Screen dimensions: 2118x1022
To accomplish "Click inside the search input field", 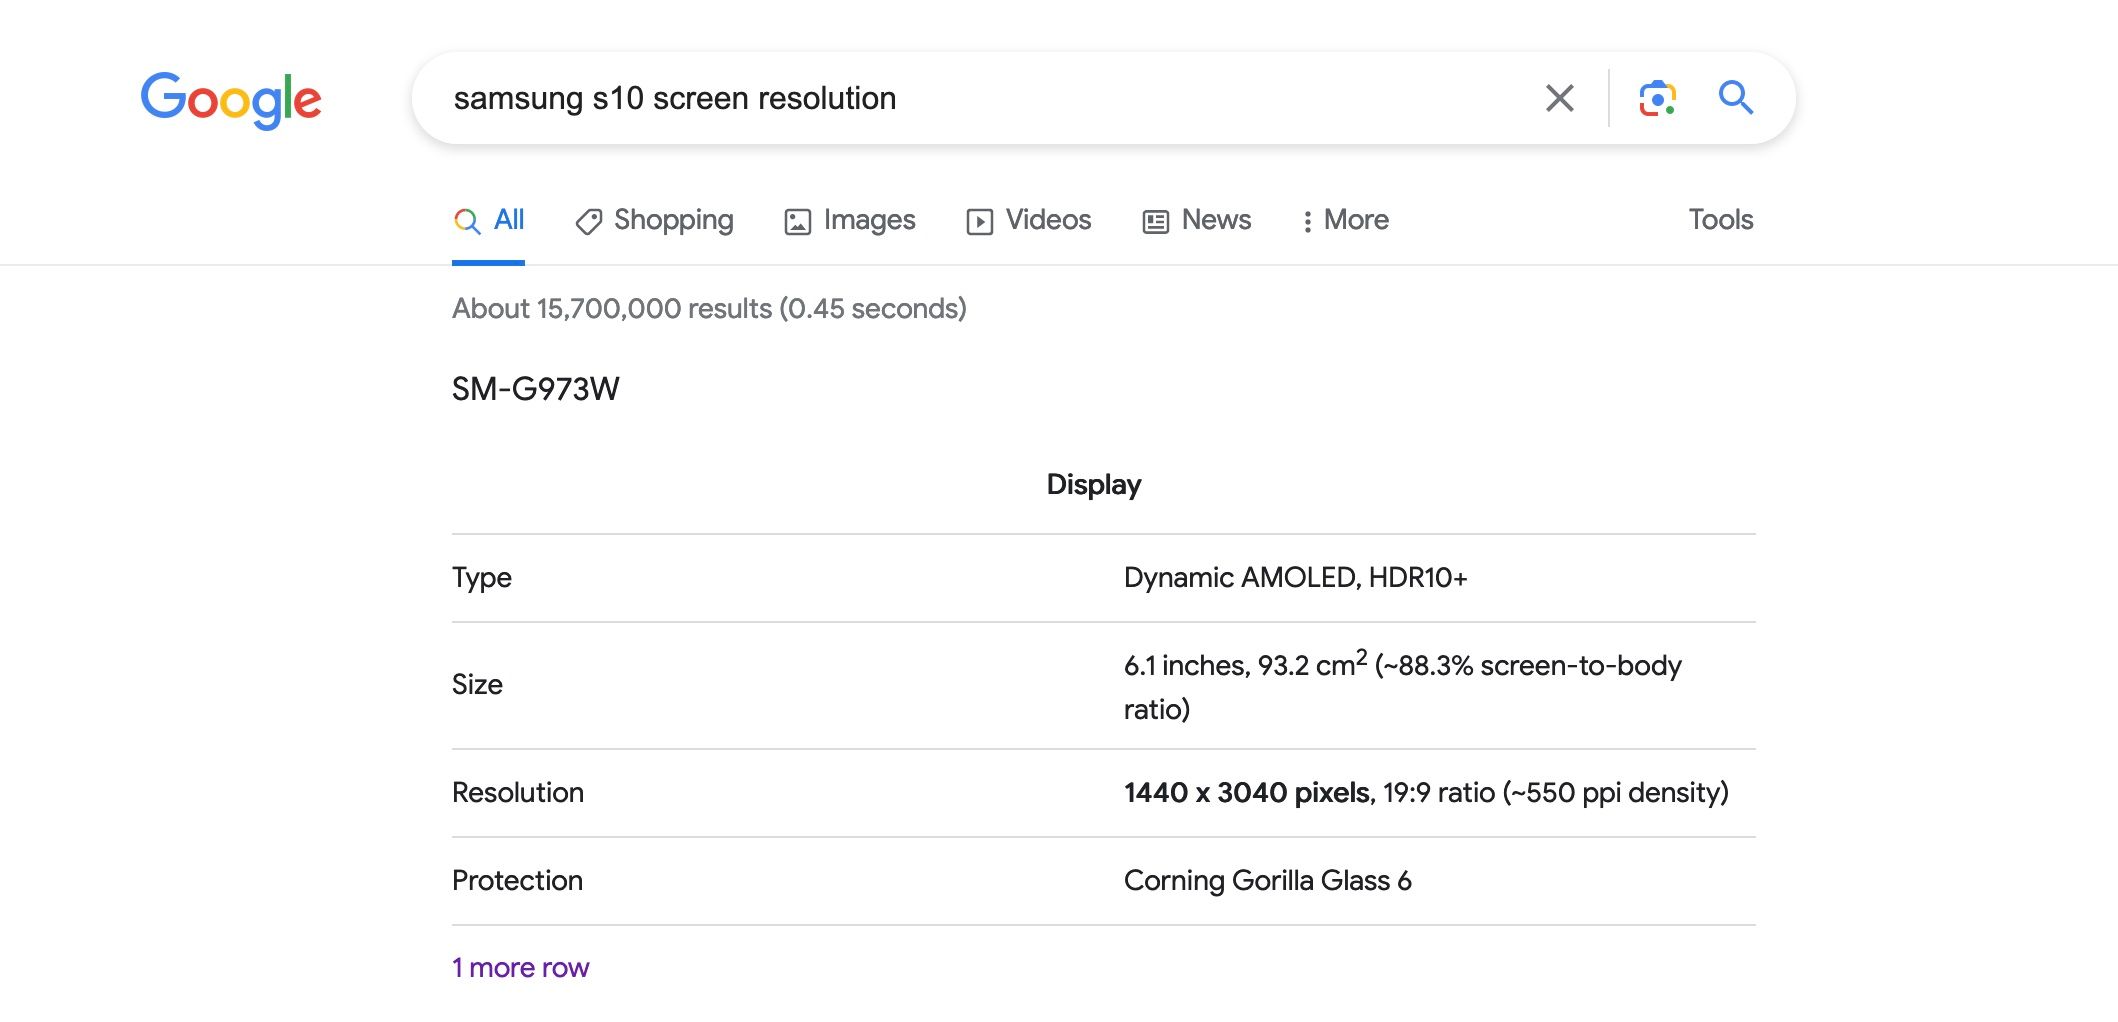I will click(x=900, y=98).
